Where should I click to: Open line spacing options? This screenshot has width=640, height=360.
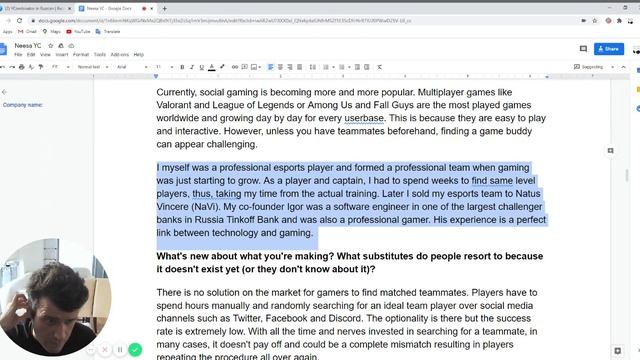(313, 67)
